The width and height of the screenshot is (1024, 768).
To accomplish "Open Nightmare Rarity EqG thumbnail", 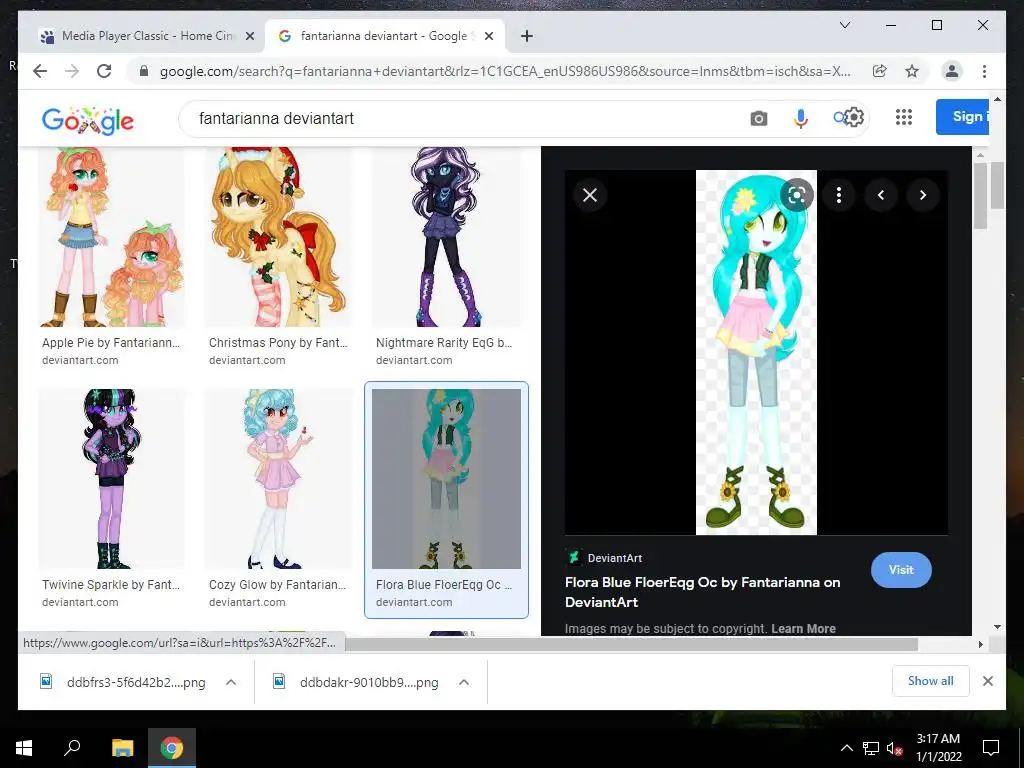I will coord(446,237).
